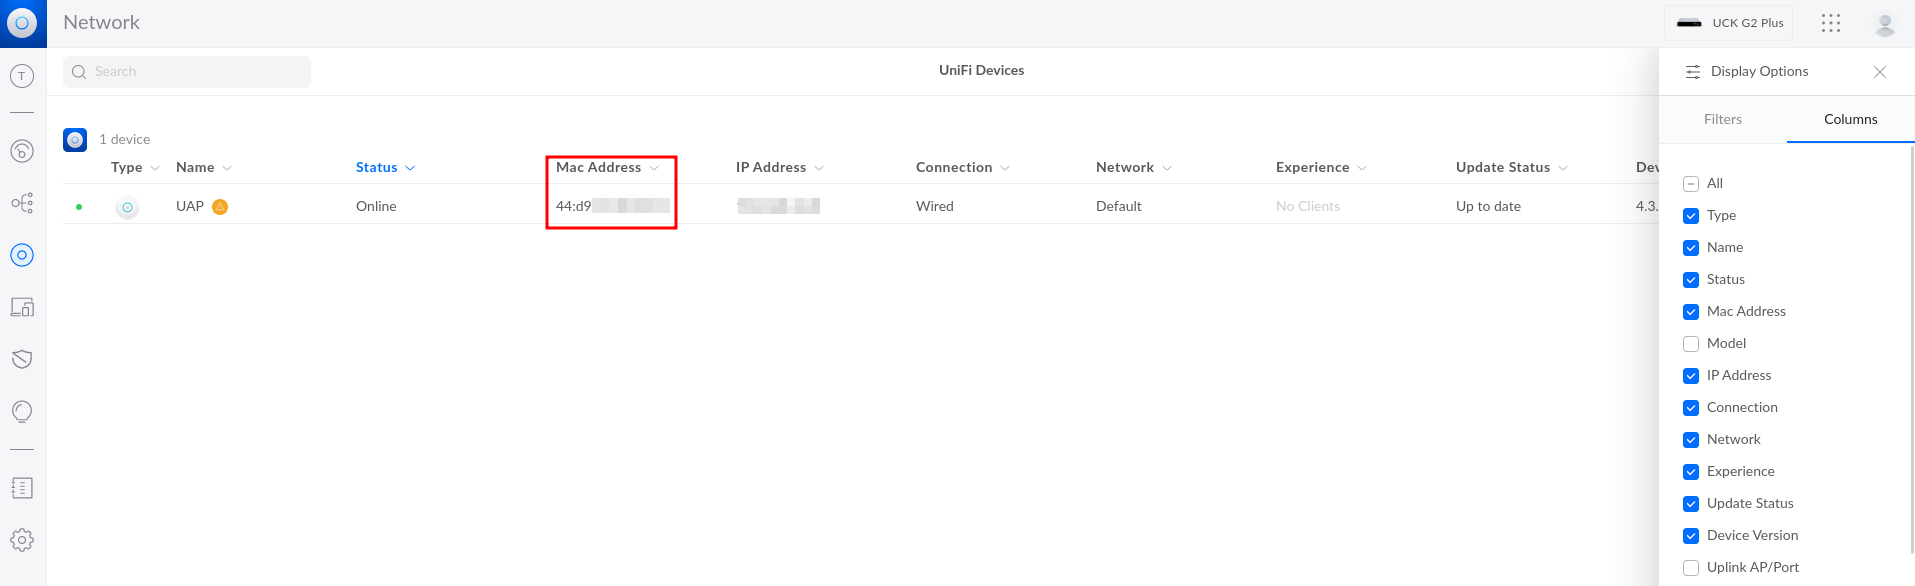The height and width of the screenshot is (586, 1915).
Task: Click the Update Status column chevron
Action: pos(1563,168)
